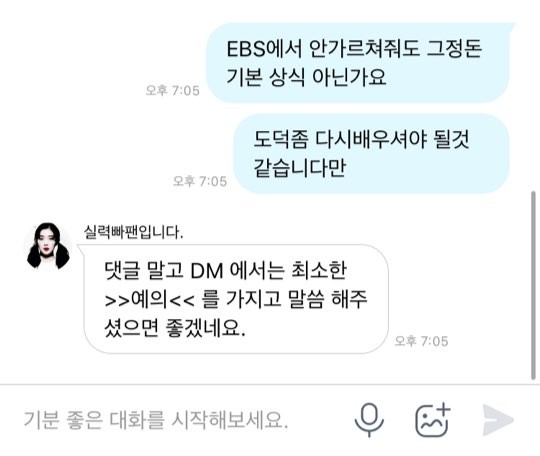Viewport: 540px width, 456px height.
Task: Tap the microphone voice message icon
Action: click(x=369, y=420)
